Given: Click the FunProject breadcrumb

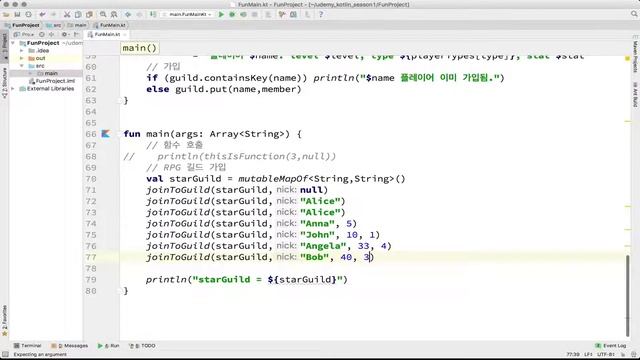Looking at the screenshot, I should click(22, 25).
